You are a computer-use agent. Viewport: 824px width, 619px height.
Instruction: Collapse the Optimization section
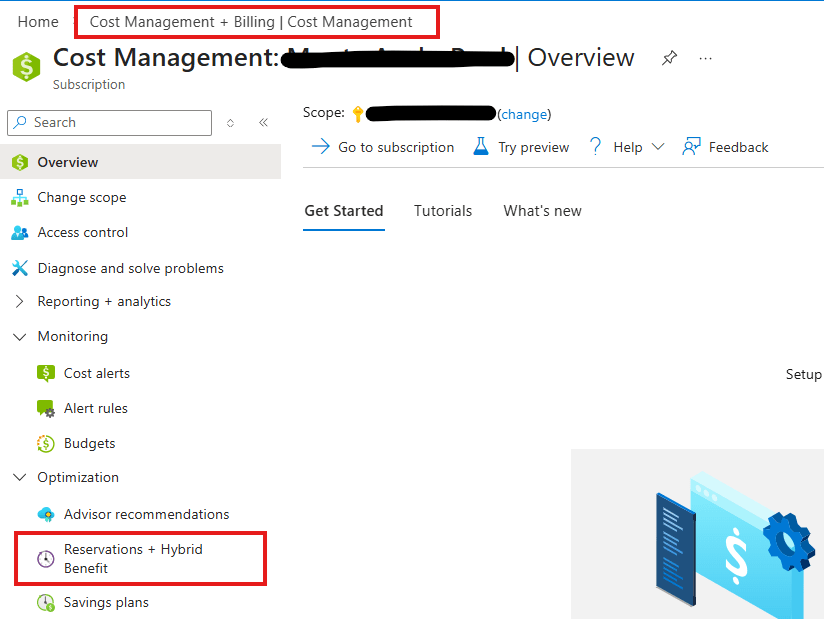point(19,478)
